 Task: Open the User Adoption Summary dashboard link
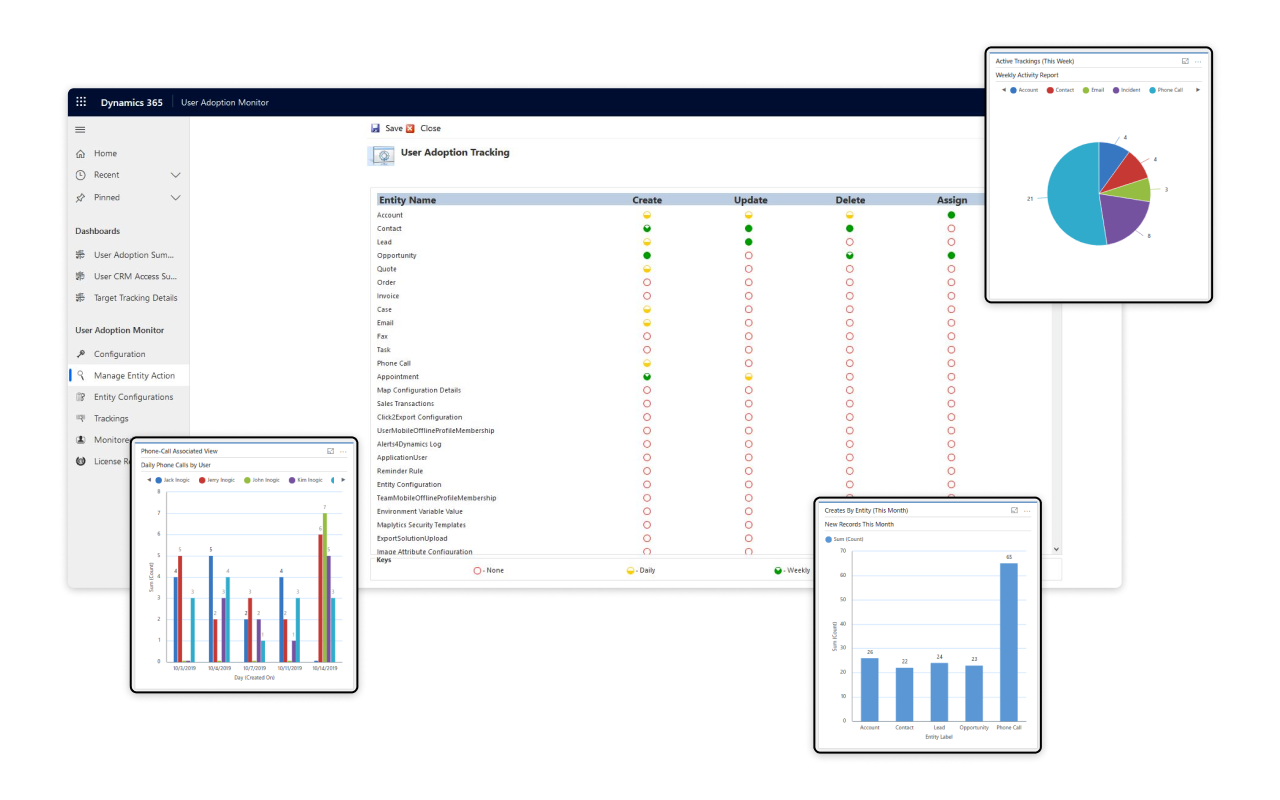pyautogui.click(x=134, y=255)
